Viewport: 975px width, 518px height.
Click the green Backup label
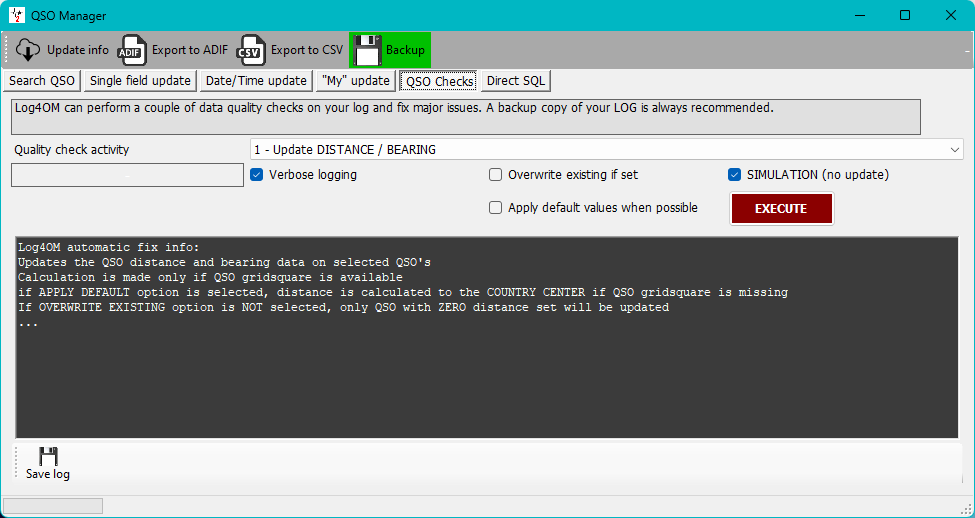[x=405, y=50]
